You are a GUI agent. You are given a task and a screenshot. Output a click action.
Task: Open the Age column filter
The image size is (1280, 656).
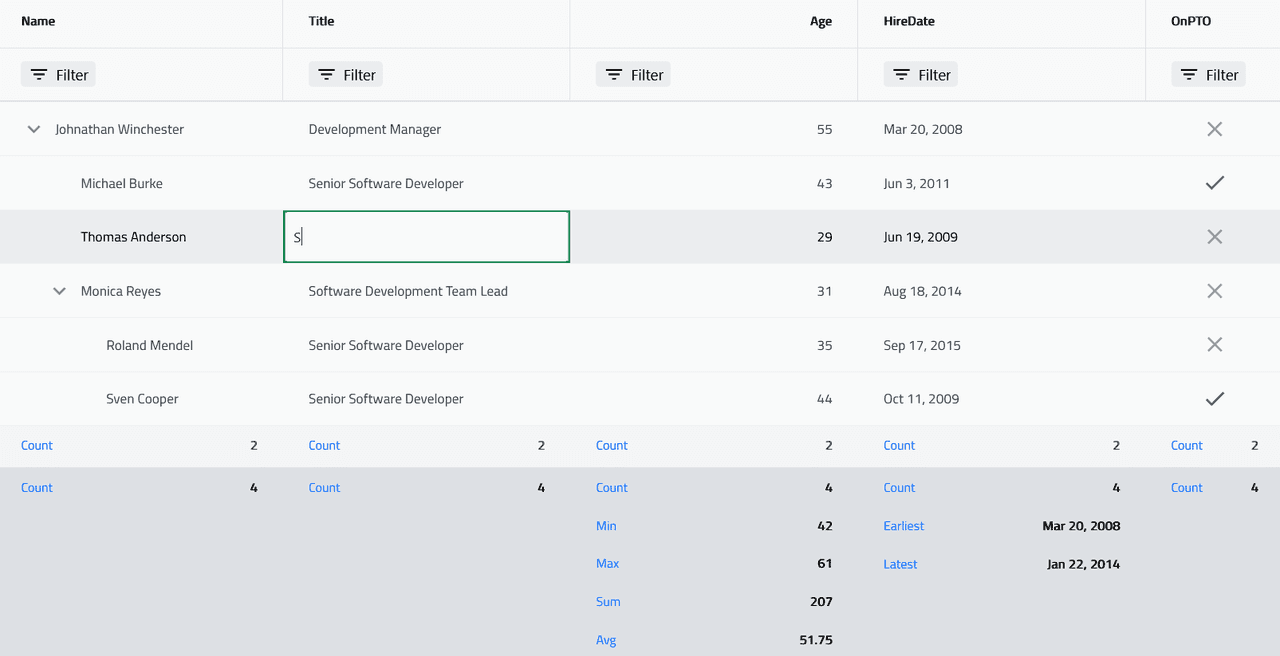633,75
